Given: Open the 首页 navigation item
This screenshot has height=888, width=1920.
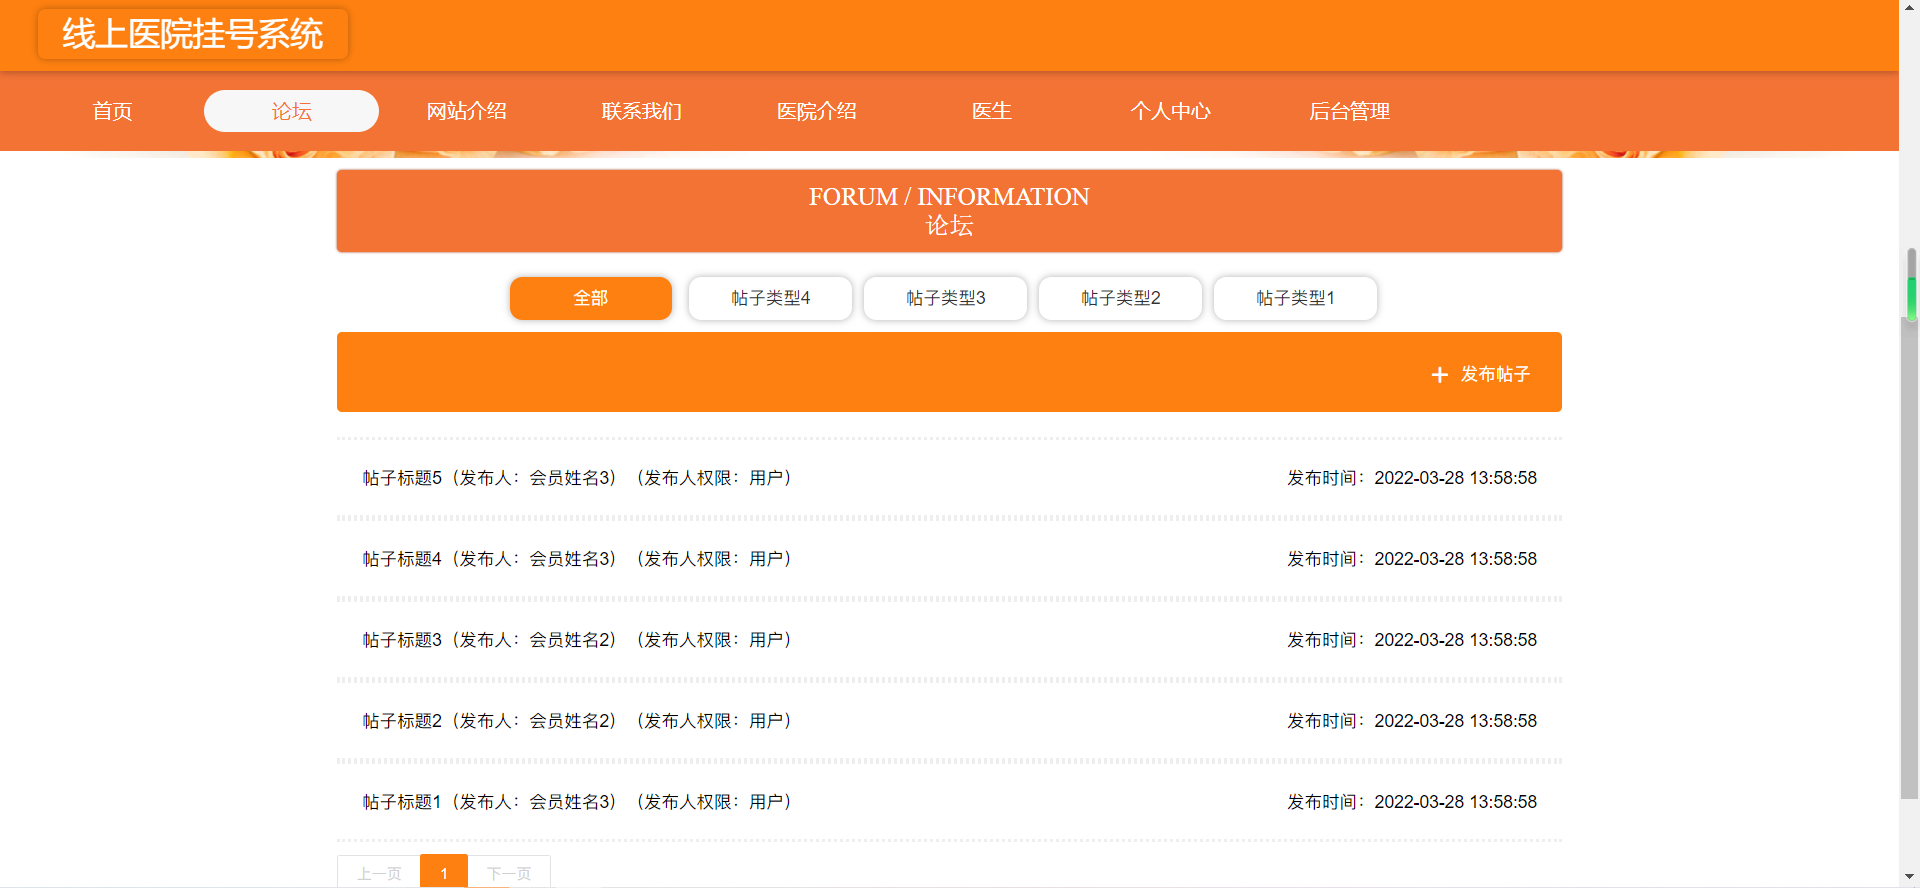Looking at the screenshot, I should pos(113,111).
